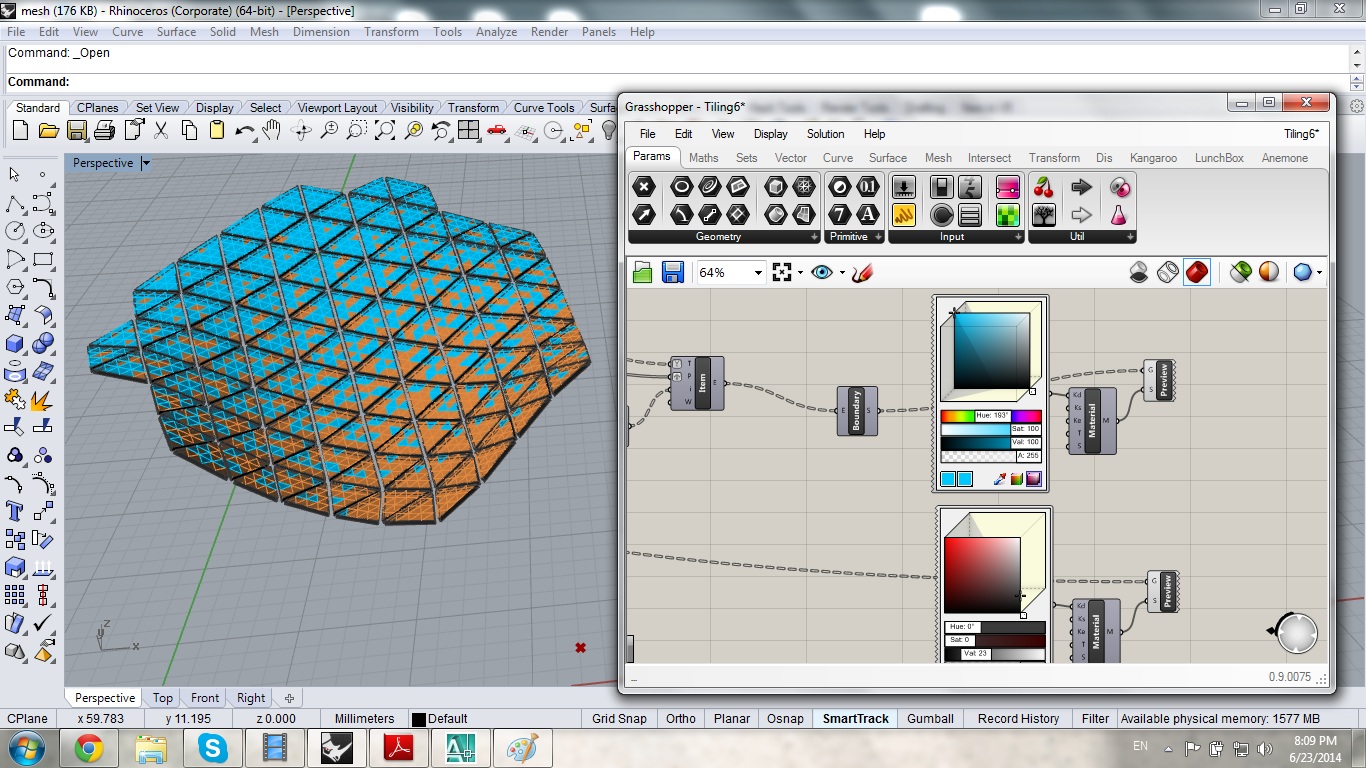1366x768 pixels.
Task: Toggle Grid Snap in status bar
Action: tap(619, 718)
